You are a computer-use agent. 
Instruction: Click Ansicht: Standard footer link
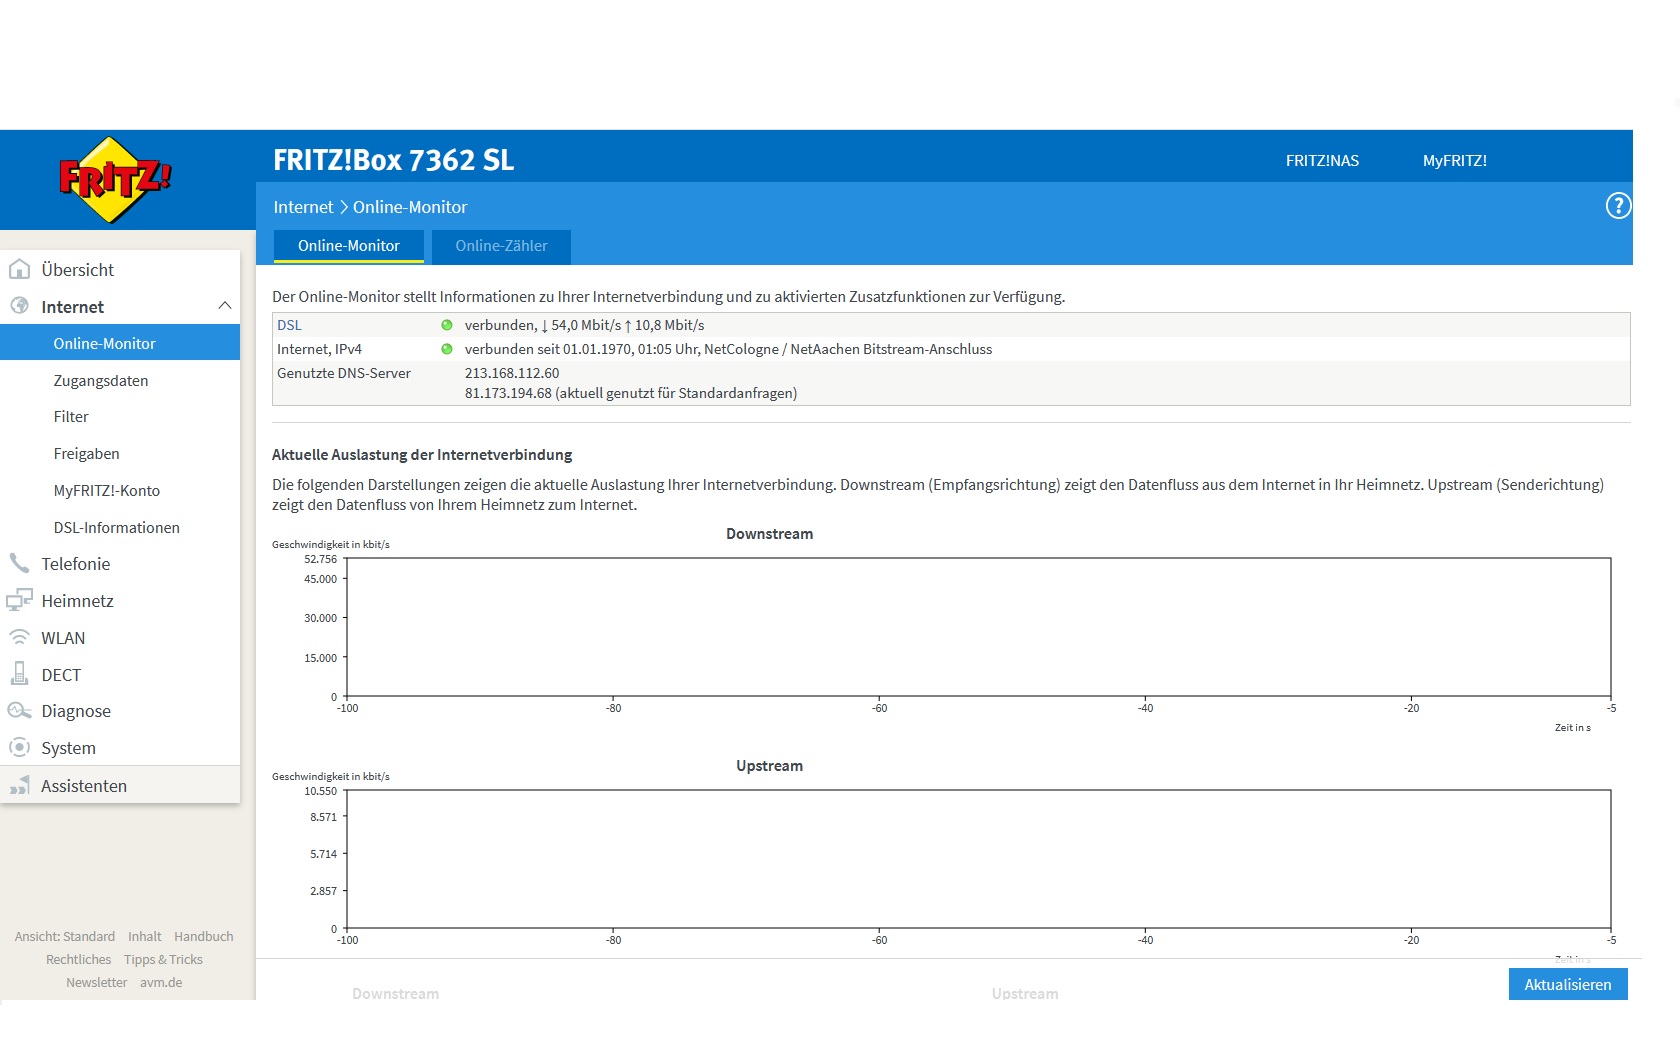point(65,936)
